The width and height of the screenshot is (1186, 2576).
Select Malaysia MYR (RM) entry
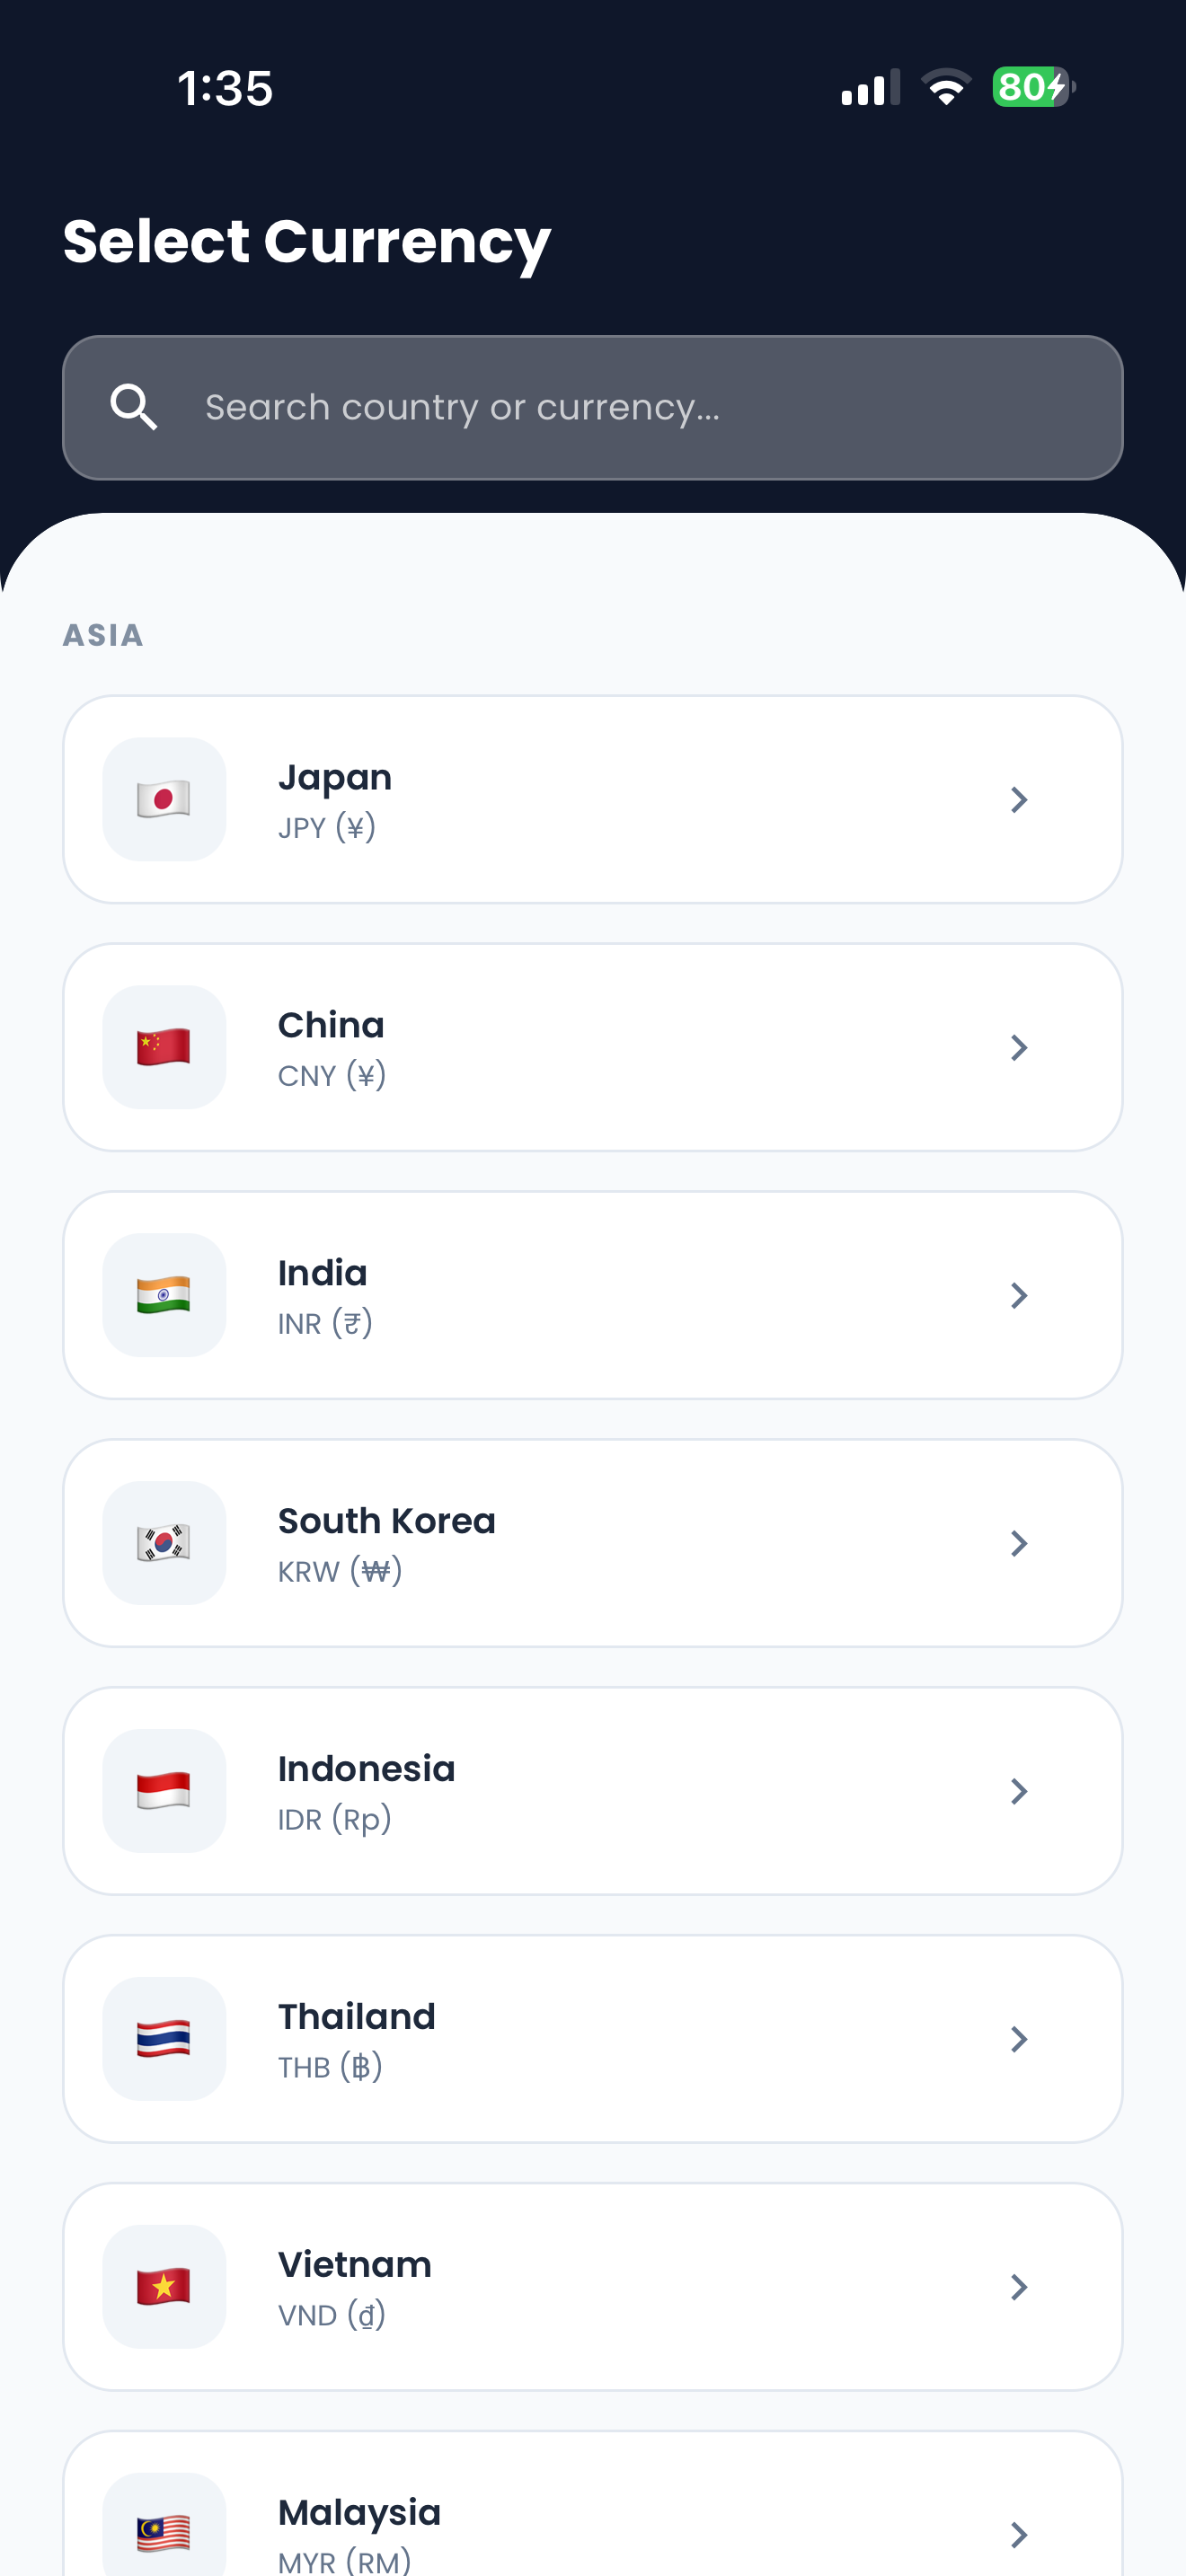coord(593,2504)
